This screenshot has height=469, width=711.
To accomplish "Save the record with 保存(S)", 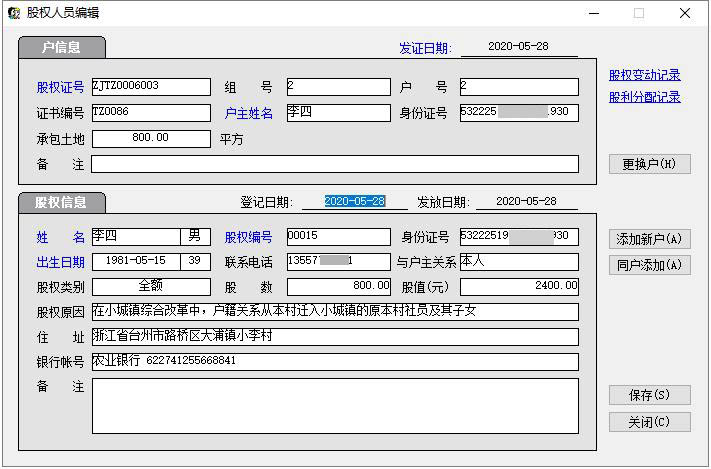I will point(649,395).
